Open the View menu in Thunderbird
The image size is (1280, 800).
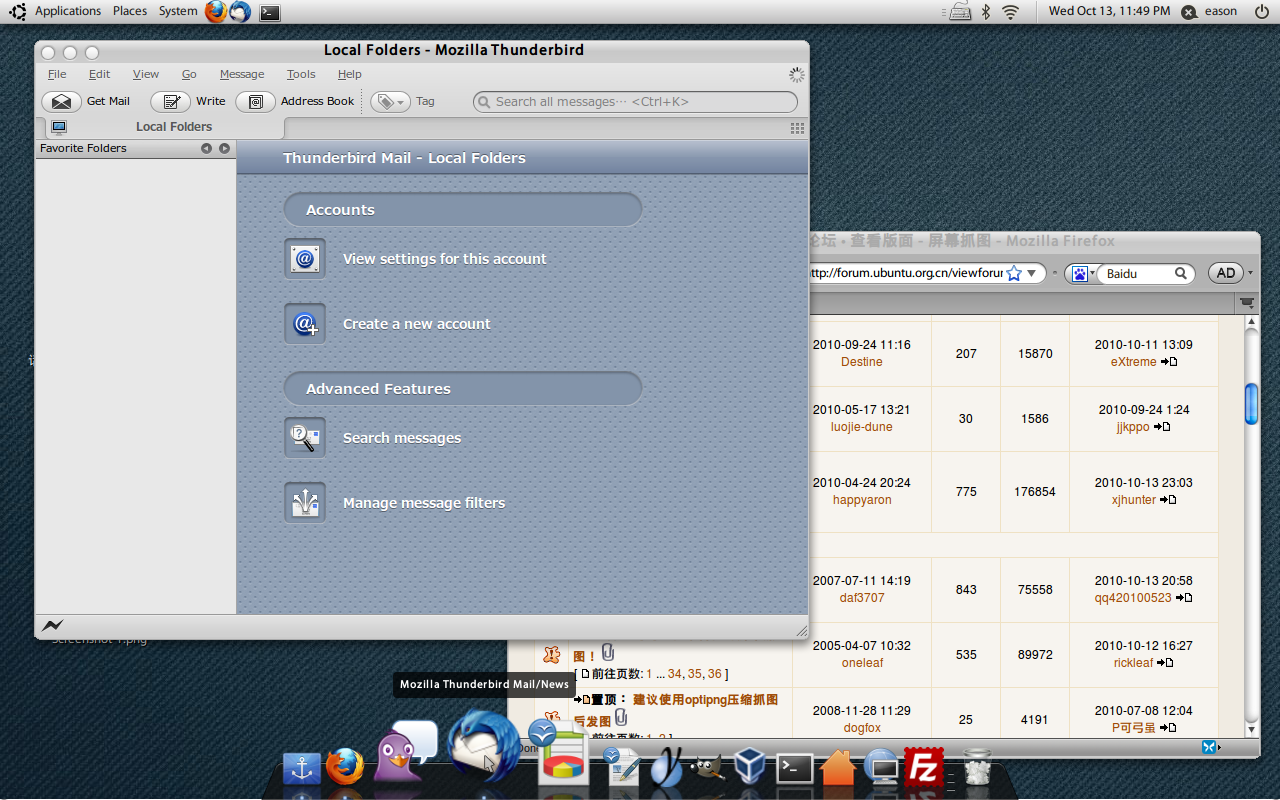[x=146, y=74]
